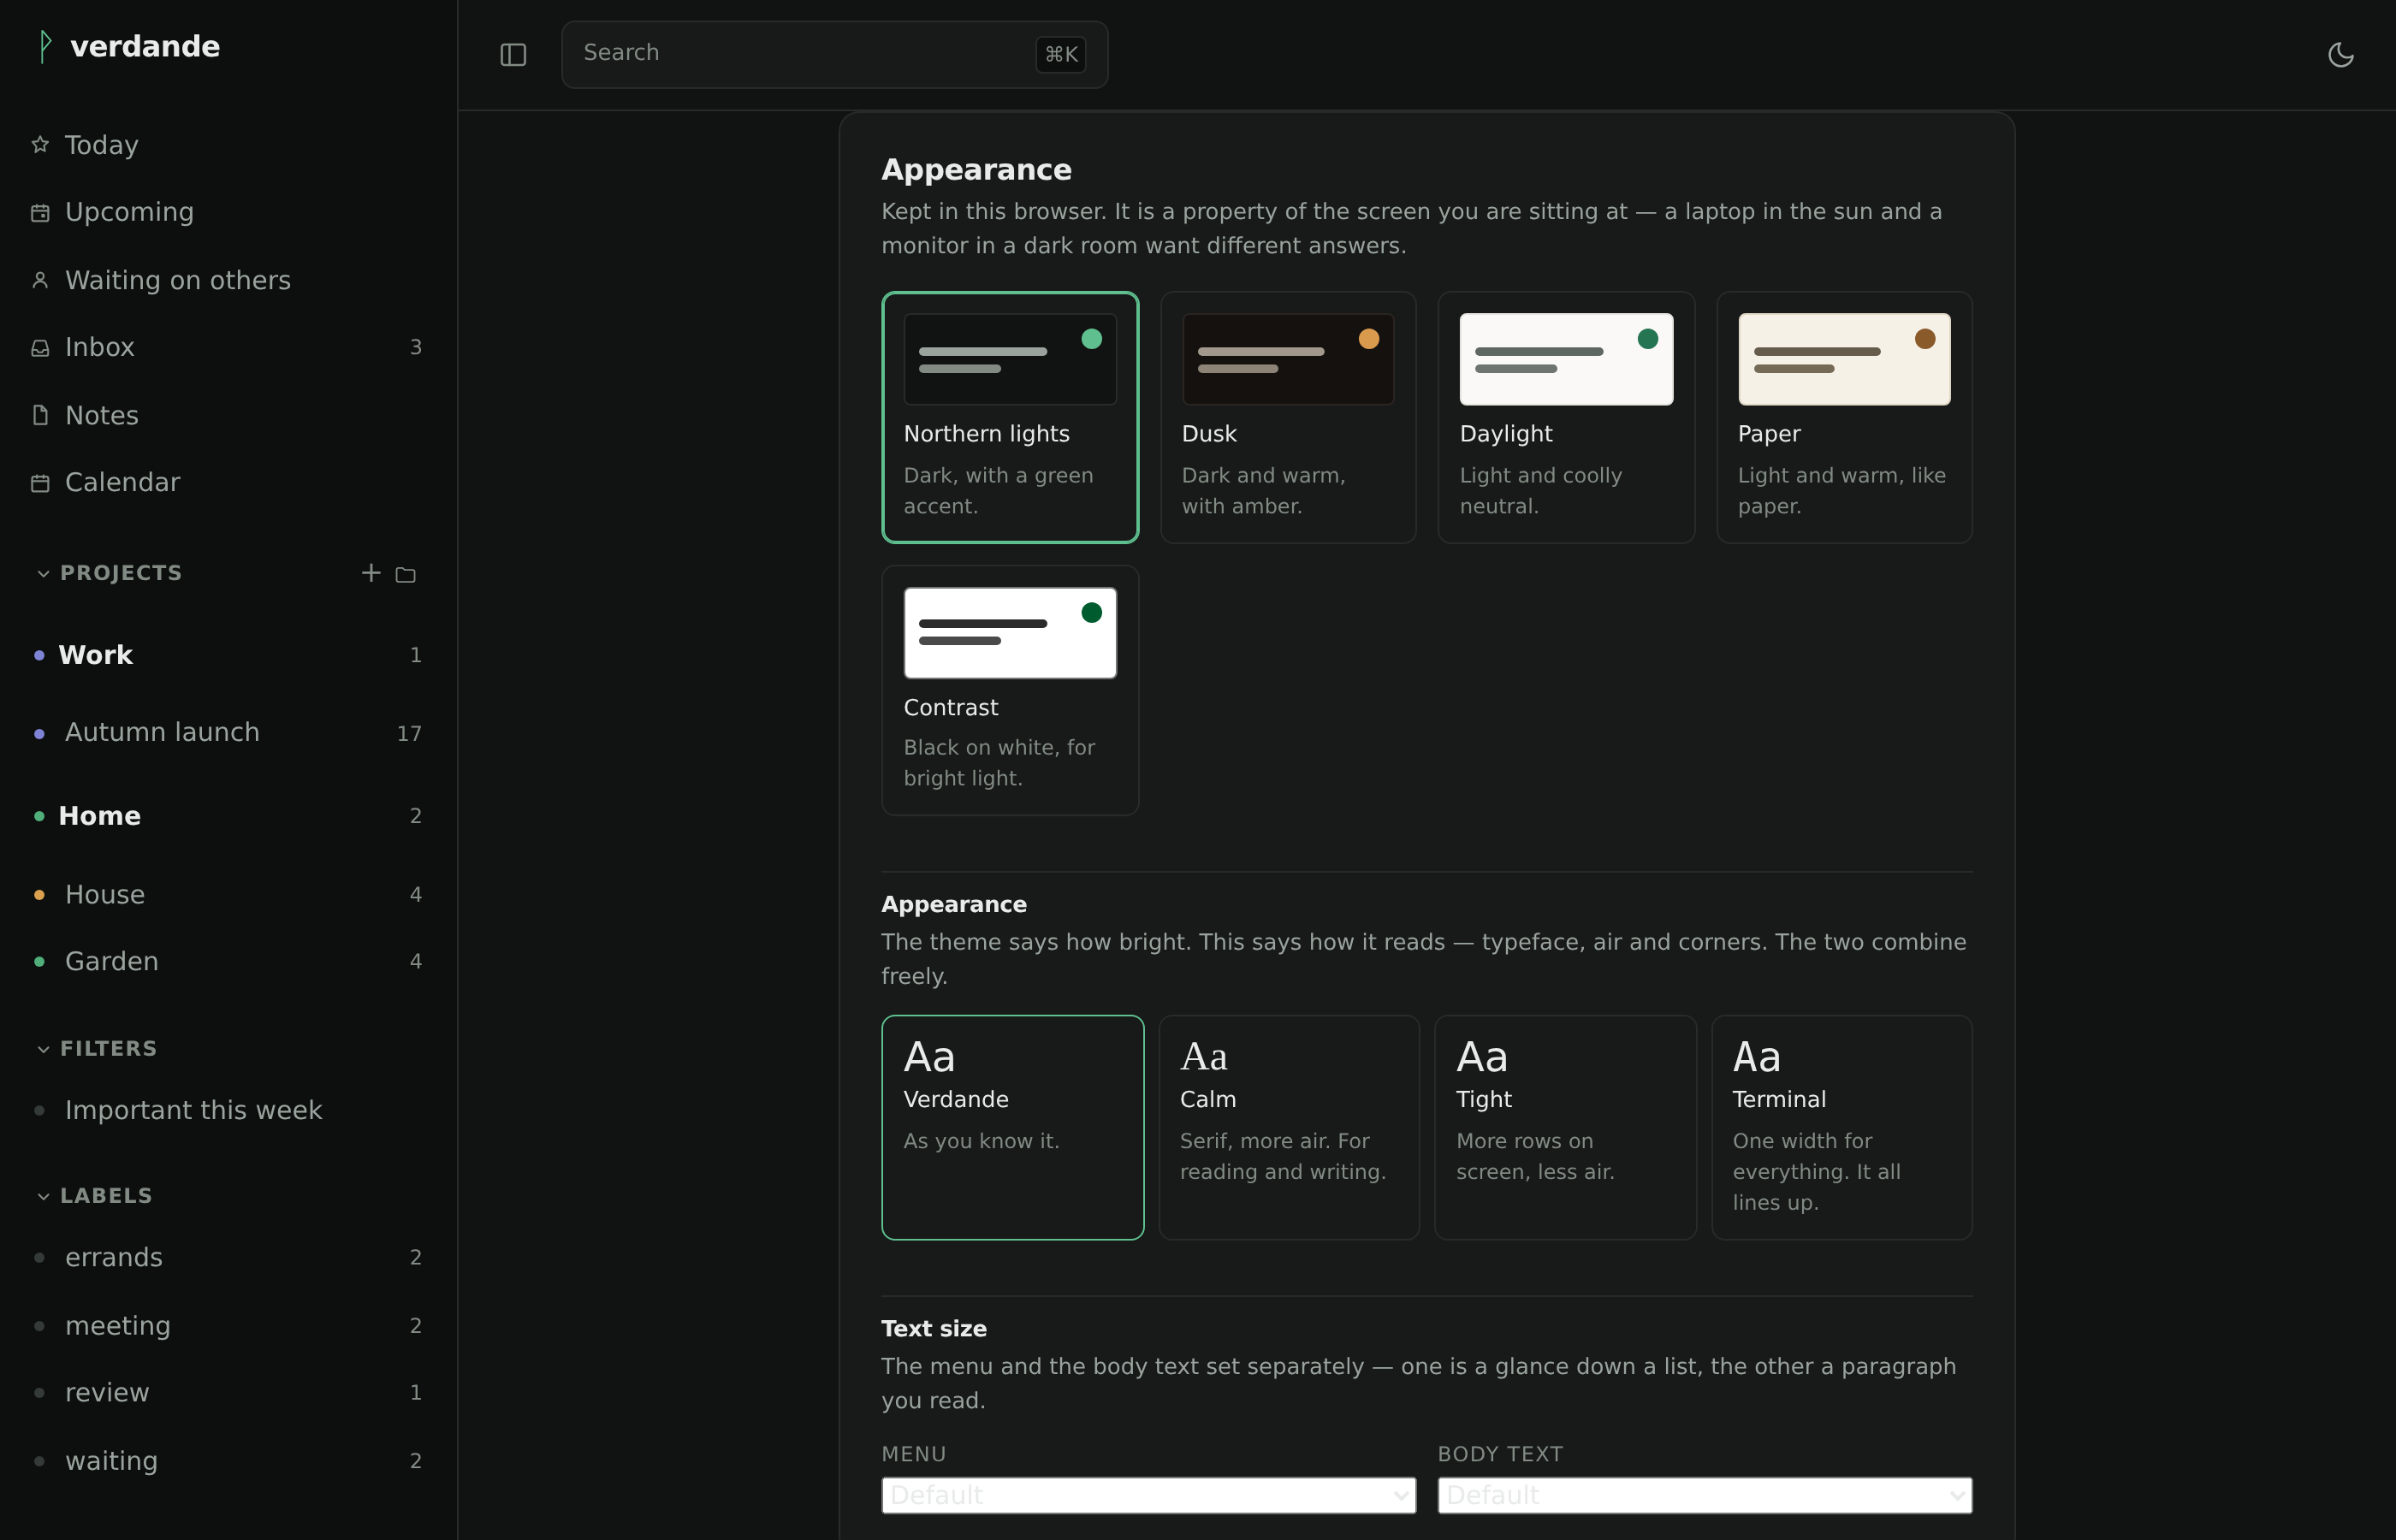
Task: Click the Calendar sidebar icon
Action: tap(40, 483)
